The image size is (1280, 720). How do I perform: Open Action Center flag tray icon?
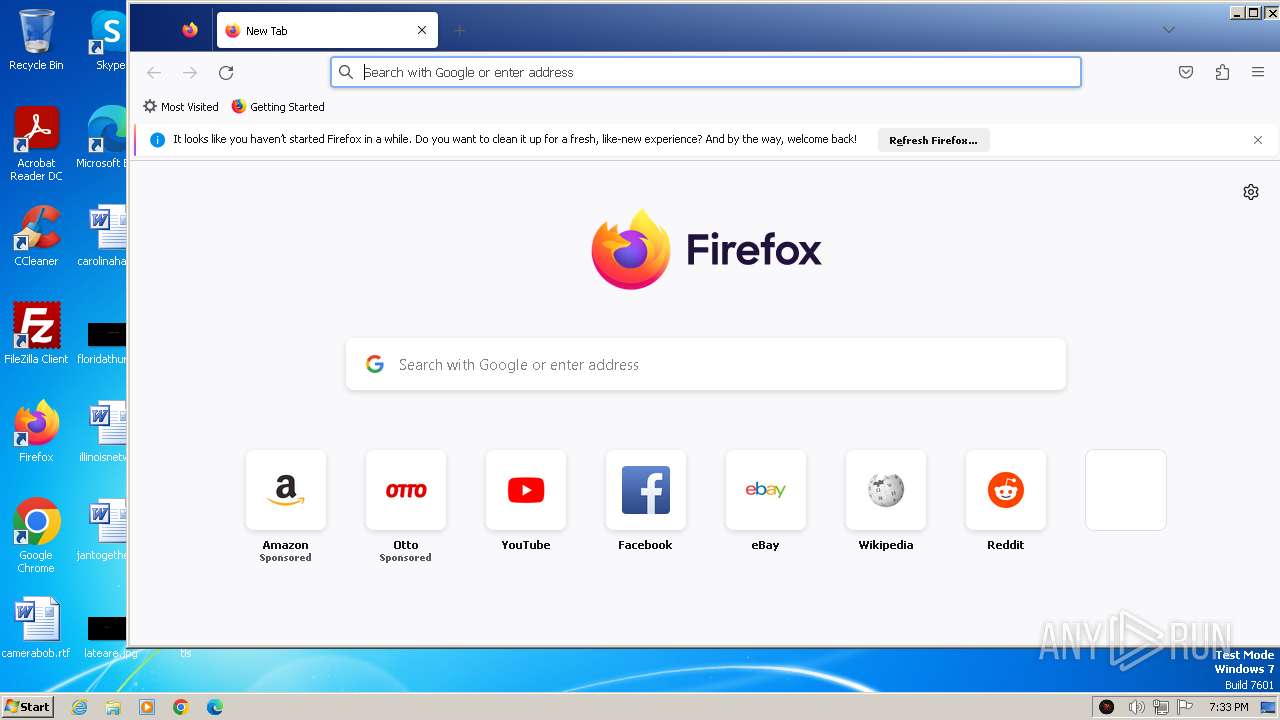pos(1185,707)
